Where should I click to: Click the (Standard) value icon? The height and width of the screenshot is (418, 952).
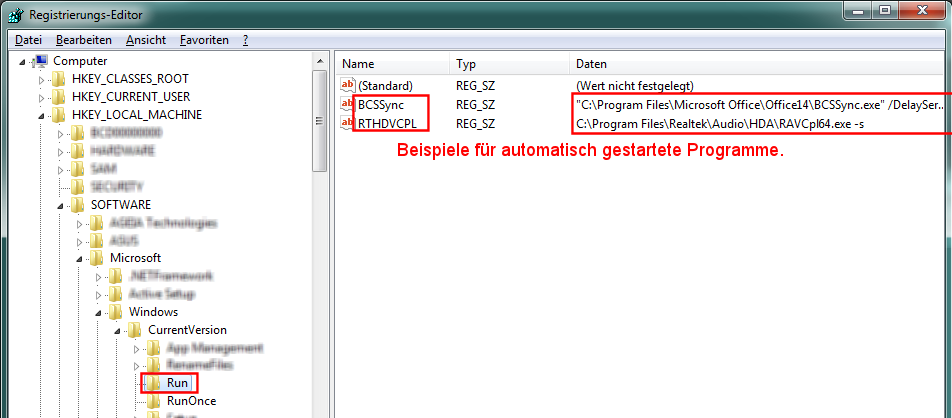click(x=348, y=86)
